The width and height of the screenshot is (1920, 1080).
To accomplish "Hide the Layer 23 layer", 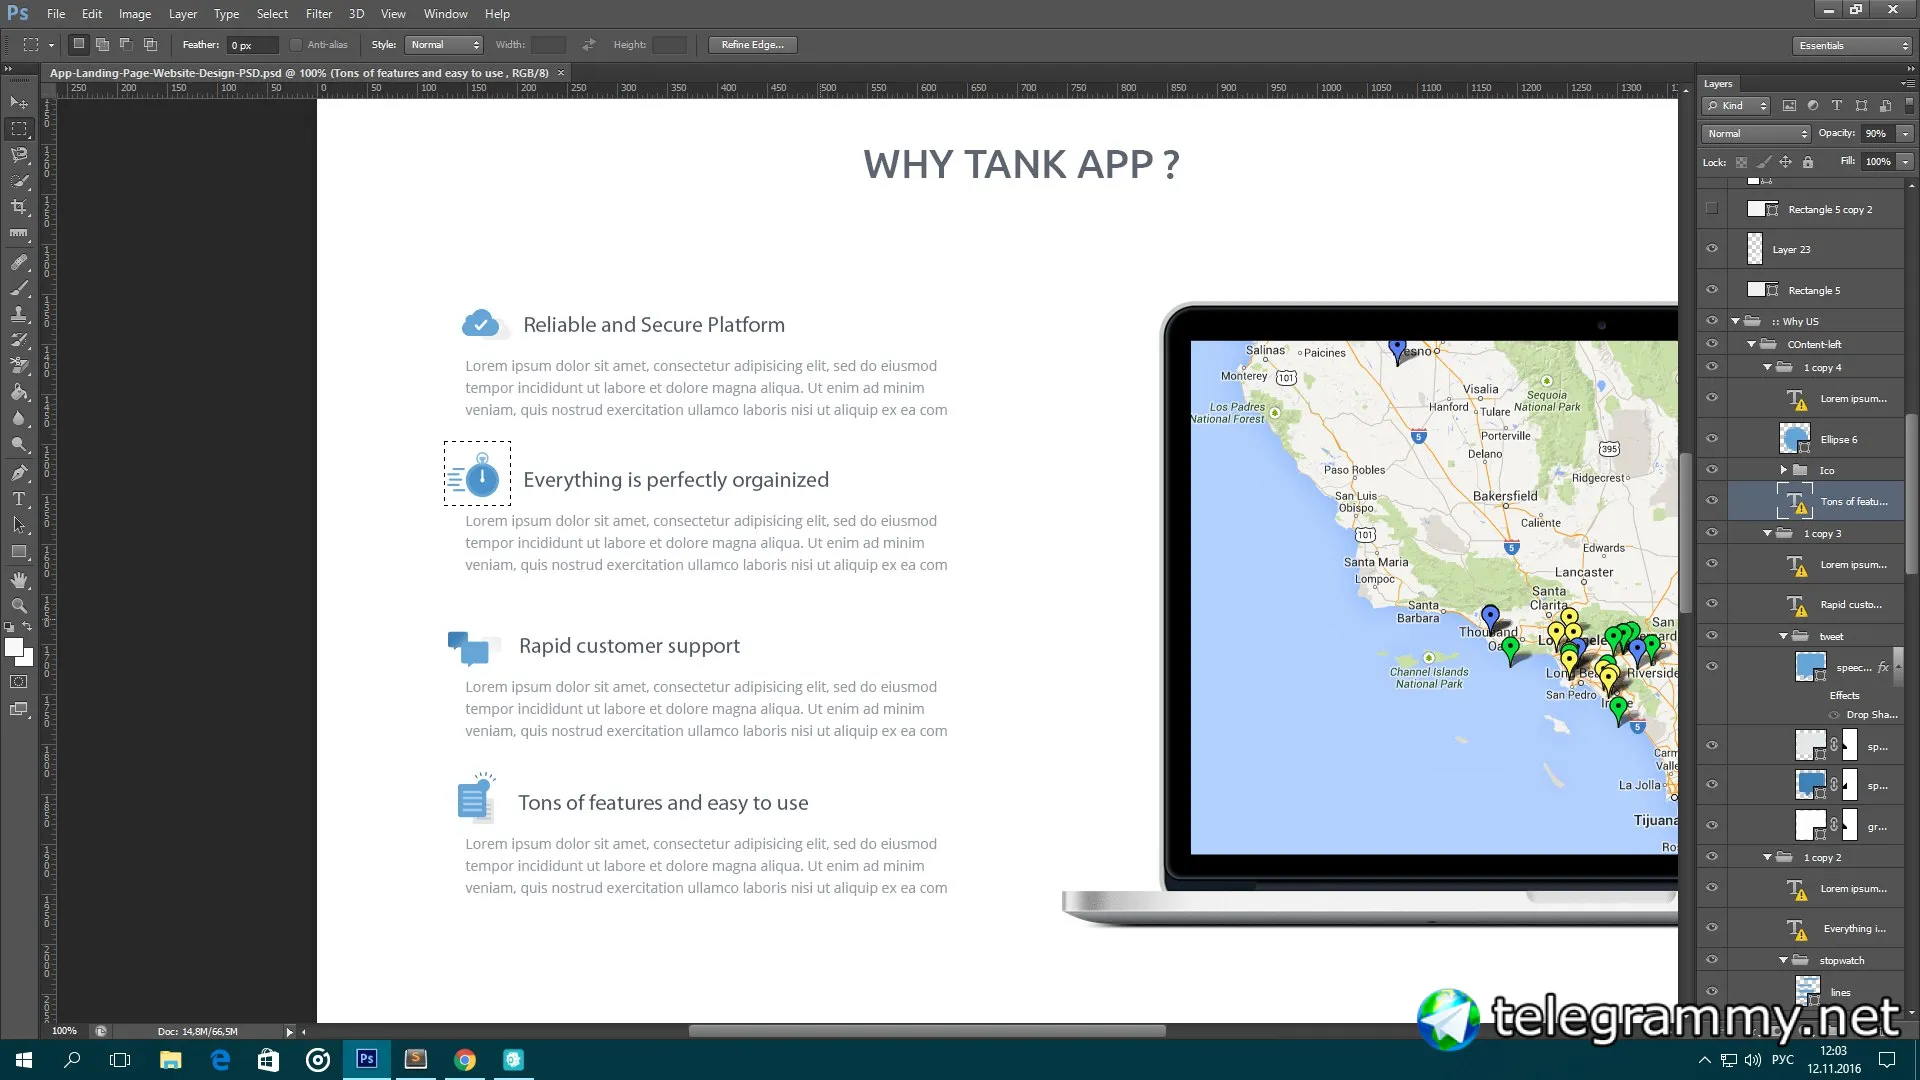I will [x=1712, y=249].
